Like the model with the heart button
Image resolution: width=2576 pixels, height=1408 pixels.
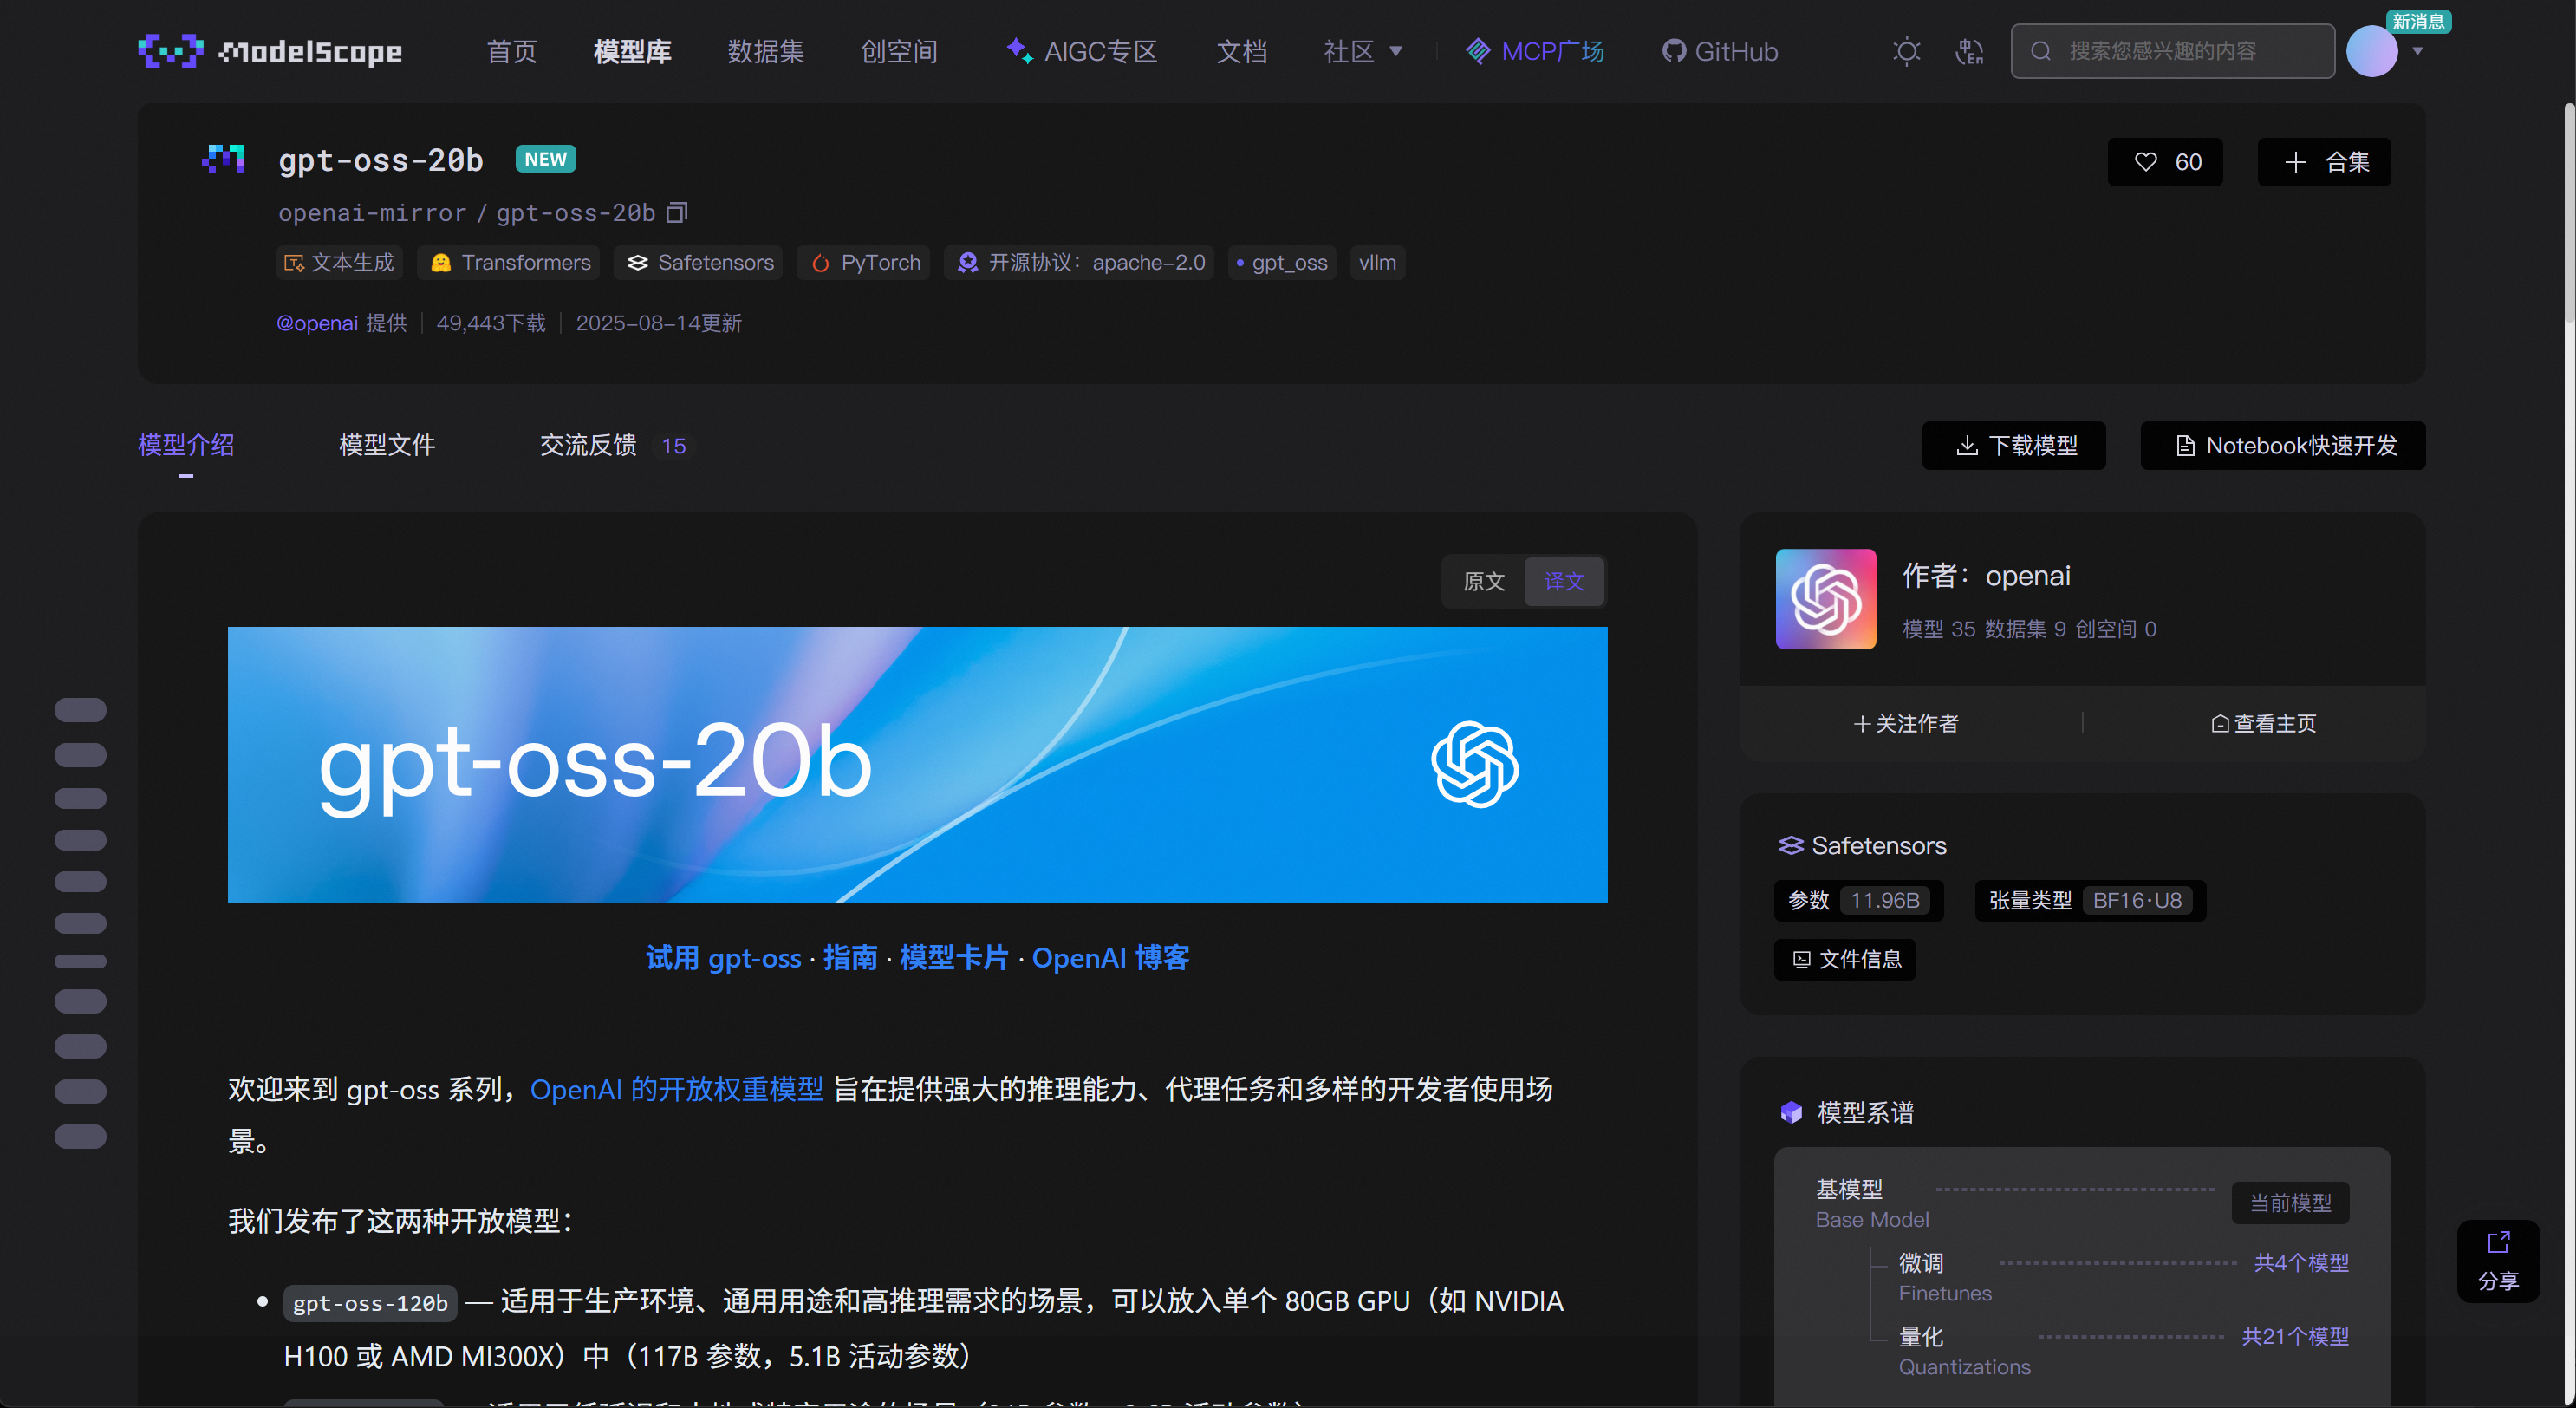coord(2165,162)
